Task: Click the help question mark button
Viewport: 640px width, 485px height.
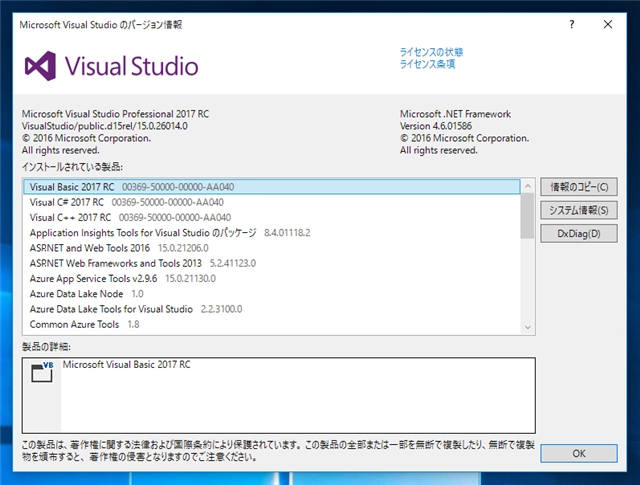Action: [572, 24]
